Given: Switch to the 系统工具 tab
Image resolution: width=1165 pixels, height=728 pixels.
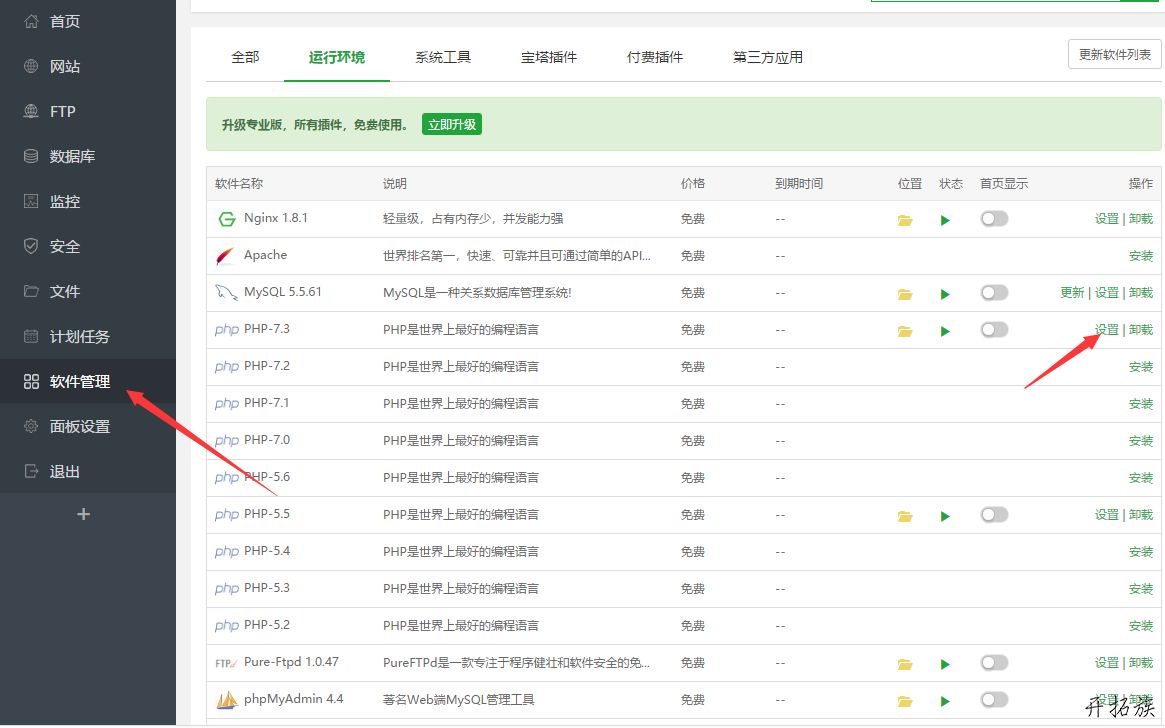Looking at the screenshot, I should tap(443, 57).
